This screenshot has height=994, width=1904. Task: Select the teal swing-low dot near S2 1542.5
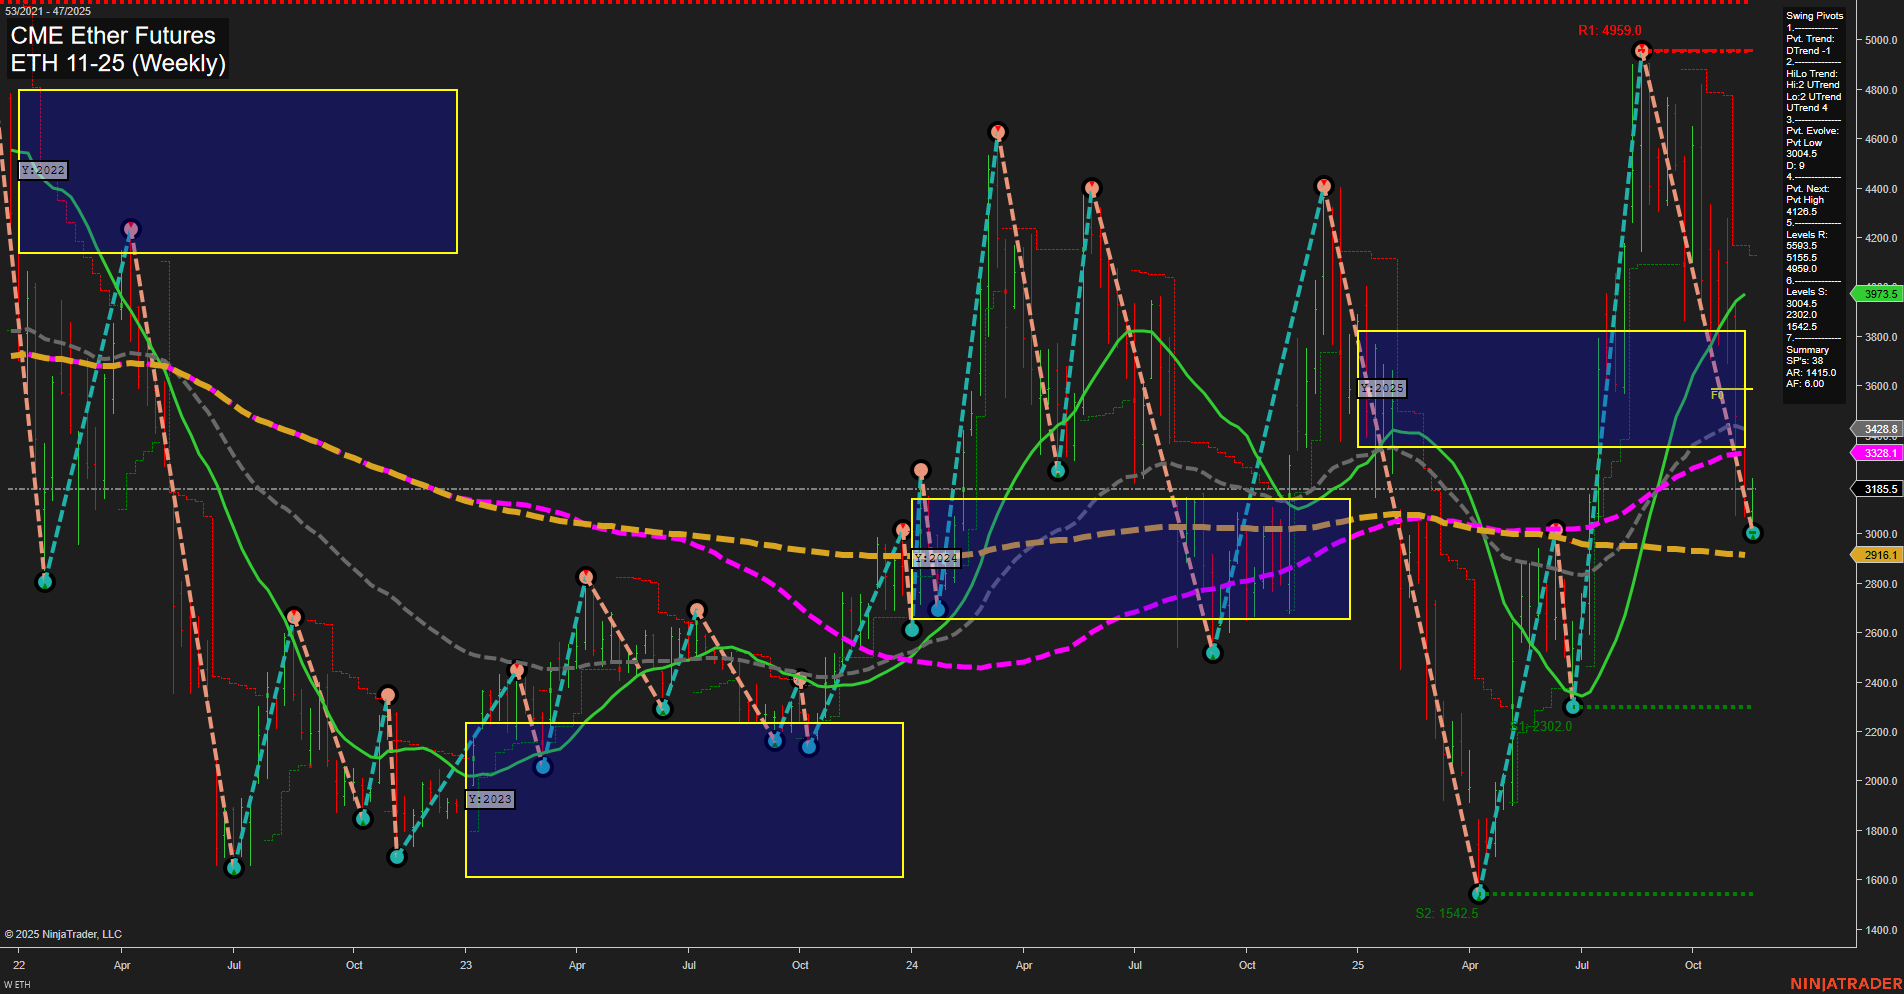click(x=1480, y=896)
